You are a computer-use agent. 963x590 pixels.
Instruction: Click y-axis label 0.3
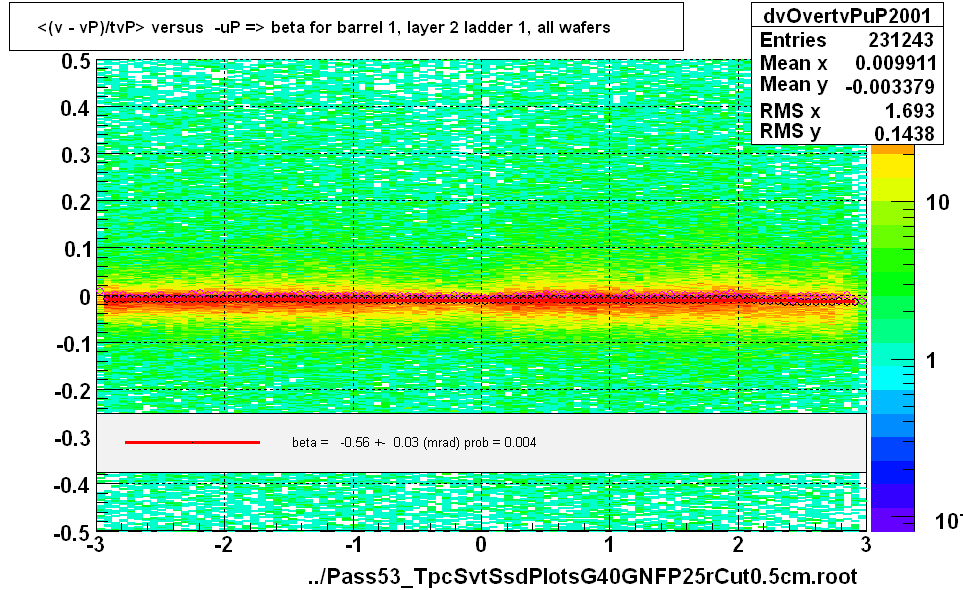(x=76, y=155)
